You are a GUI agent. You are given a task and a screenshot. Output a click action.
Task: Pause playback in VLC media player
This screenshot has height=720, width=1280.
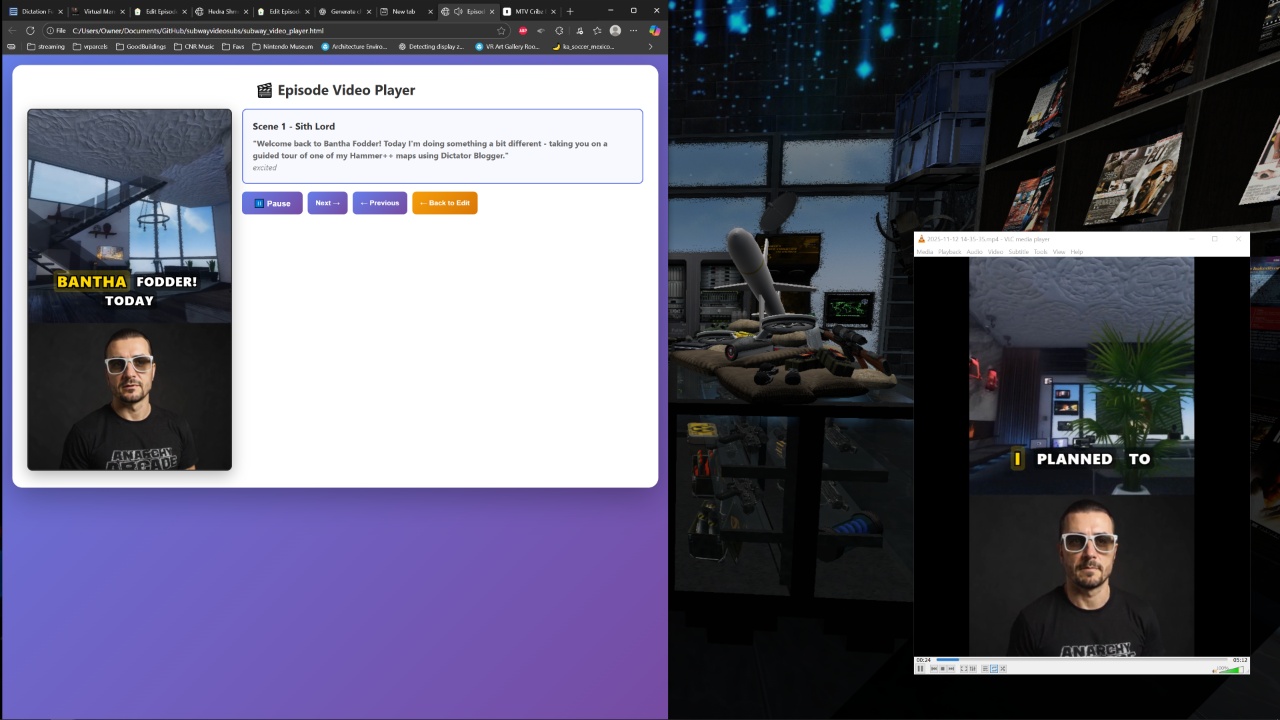coord(920,669)
